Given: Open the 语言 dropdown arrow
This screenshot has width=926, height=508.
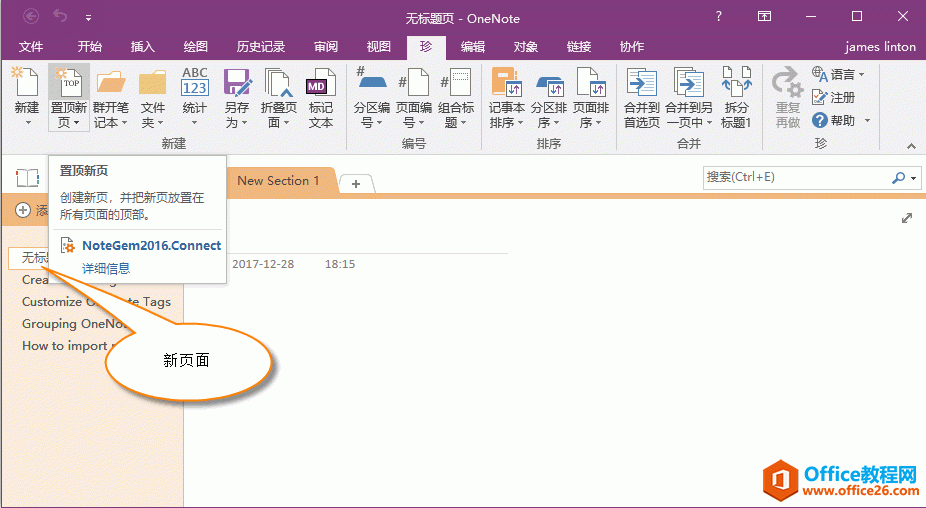Looking at the screenshot, I should (861, 74).
